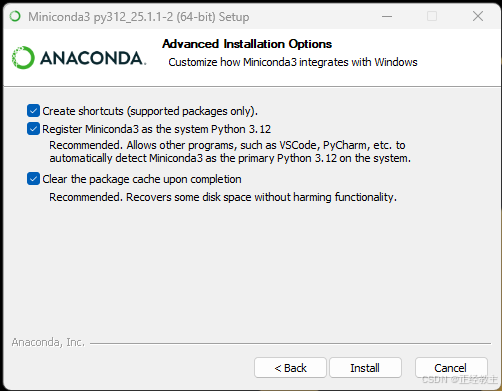This screenshot has width=502, height=391.
Task: Click the Advanced Installation Options heading
Action: click(247, 44)
